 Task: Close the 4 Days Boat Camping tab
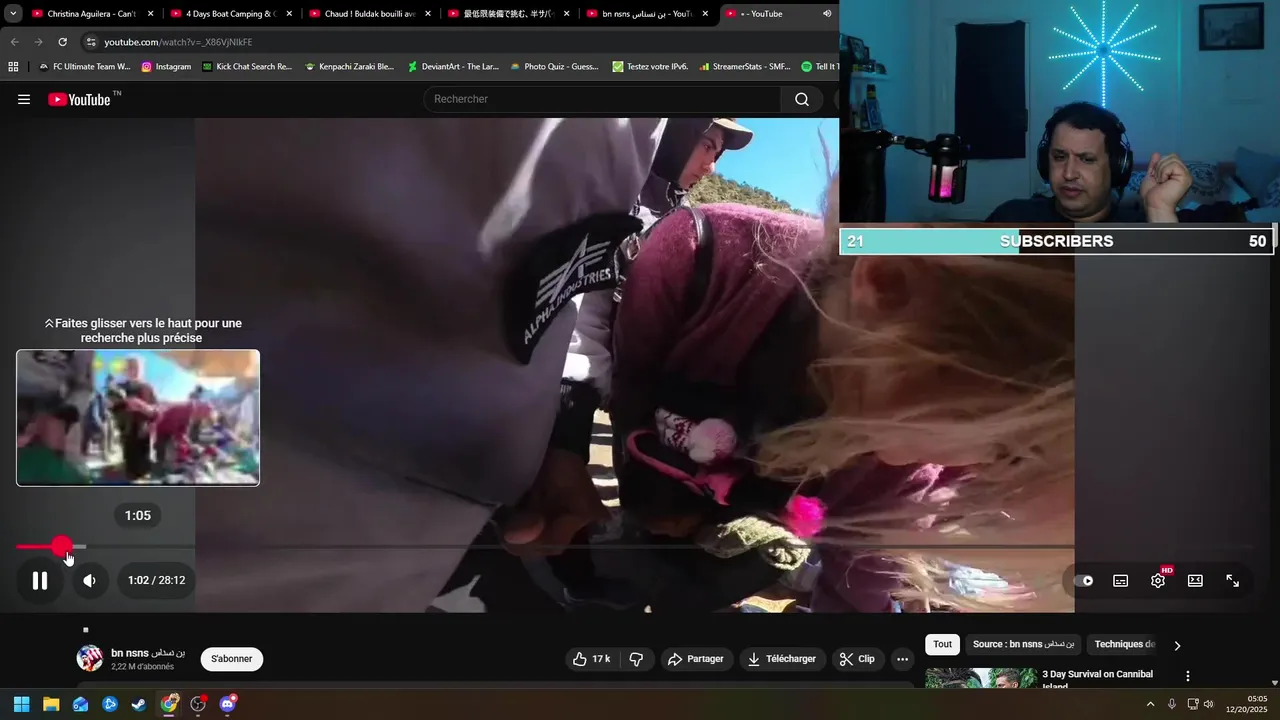[289, 14]
